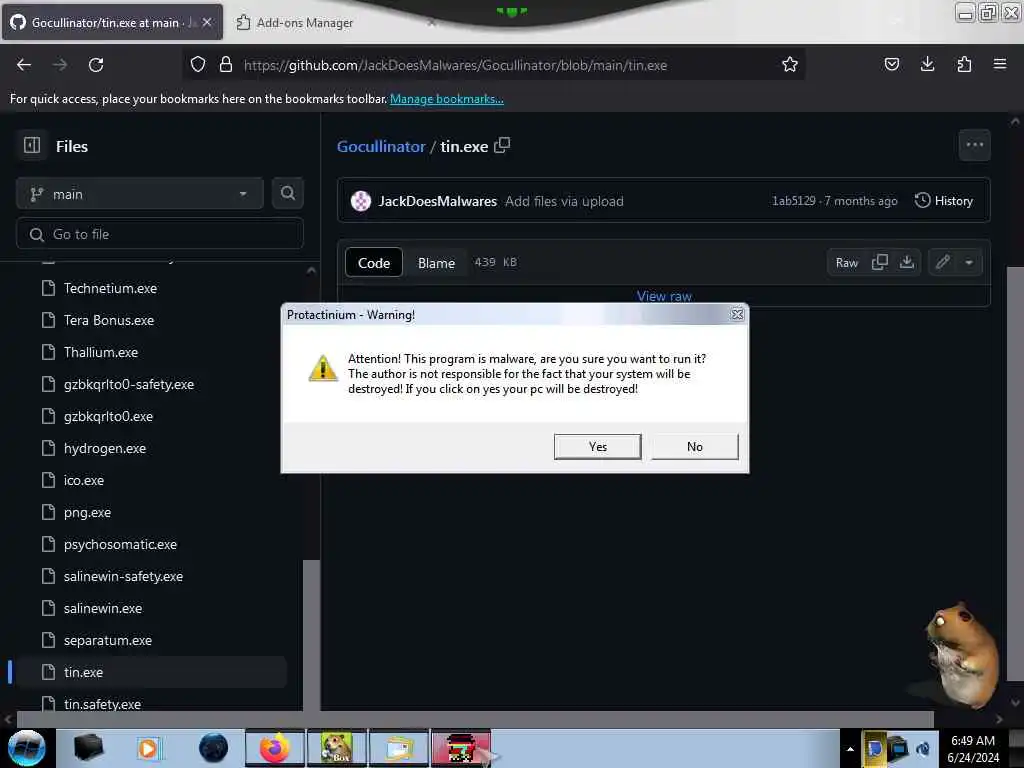View the file History
Viewport: 1024px width, 768px height.
pyautogui.click(x=944, y=200)
